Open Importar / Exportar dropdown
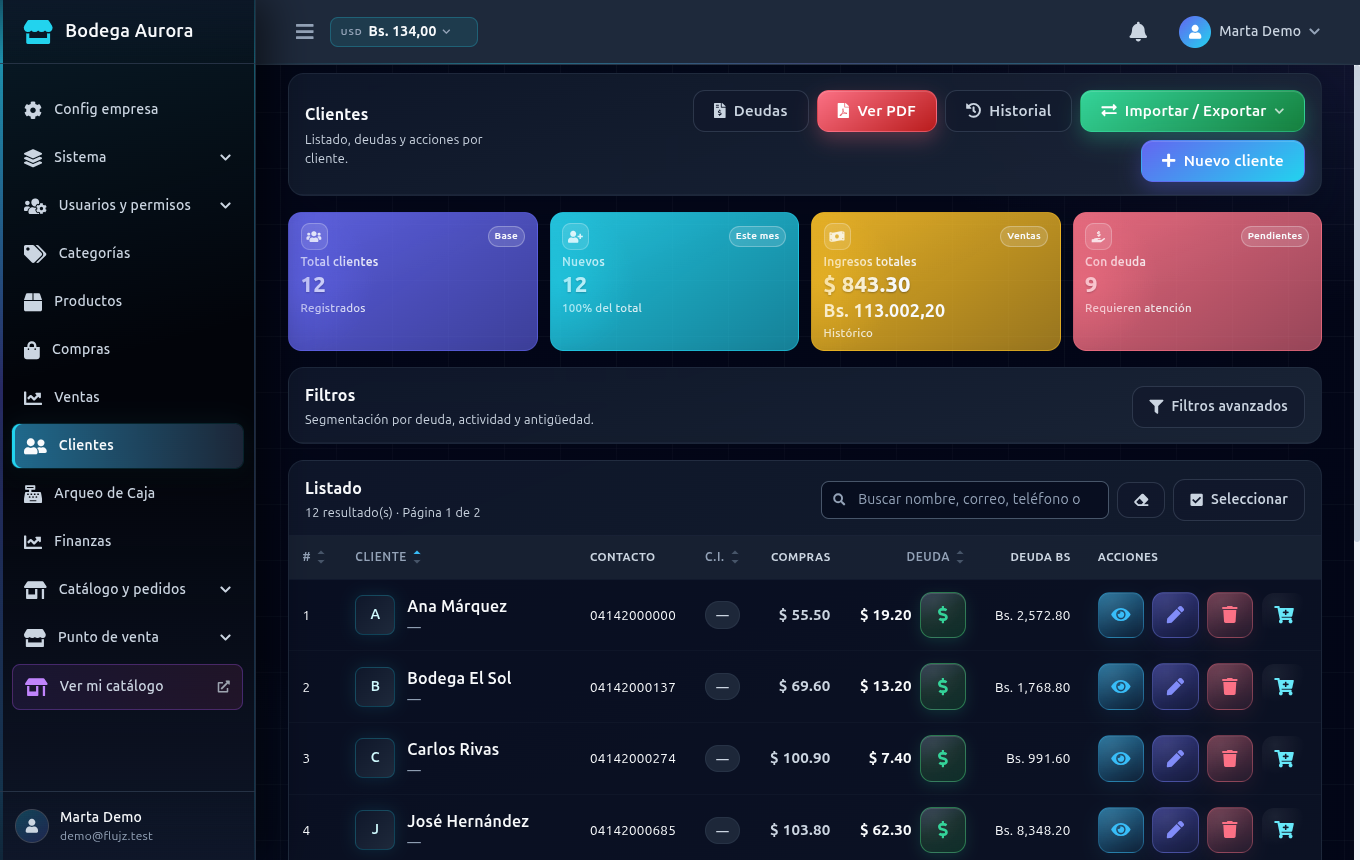 pyautogui.click(x=1192, y=111)
